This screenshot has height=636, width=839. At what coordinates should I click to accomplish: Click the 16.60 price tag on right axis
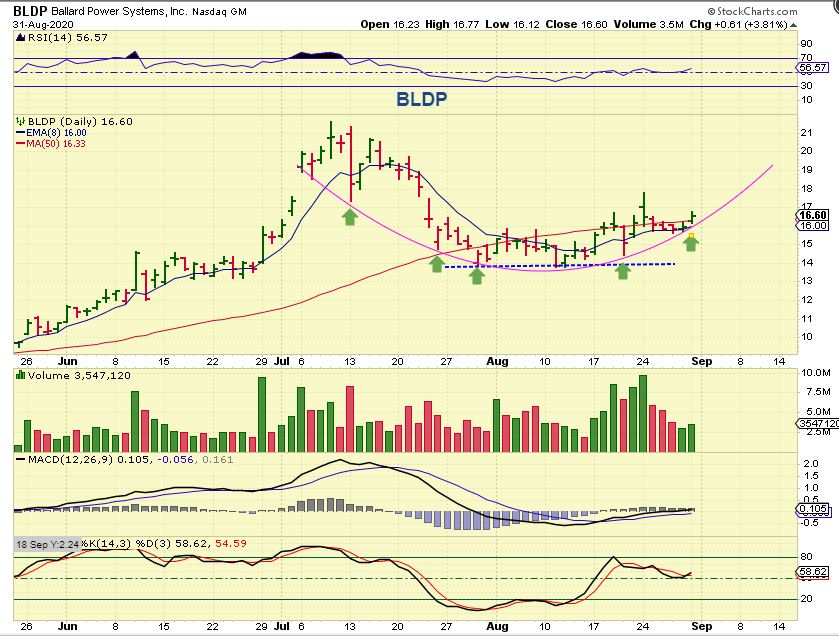pyautogui.click(x=813, y=215)
